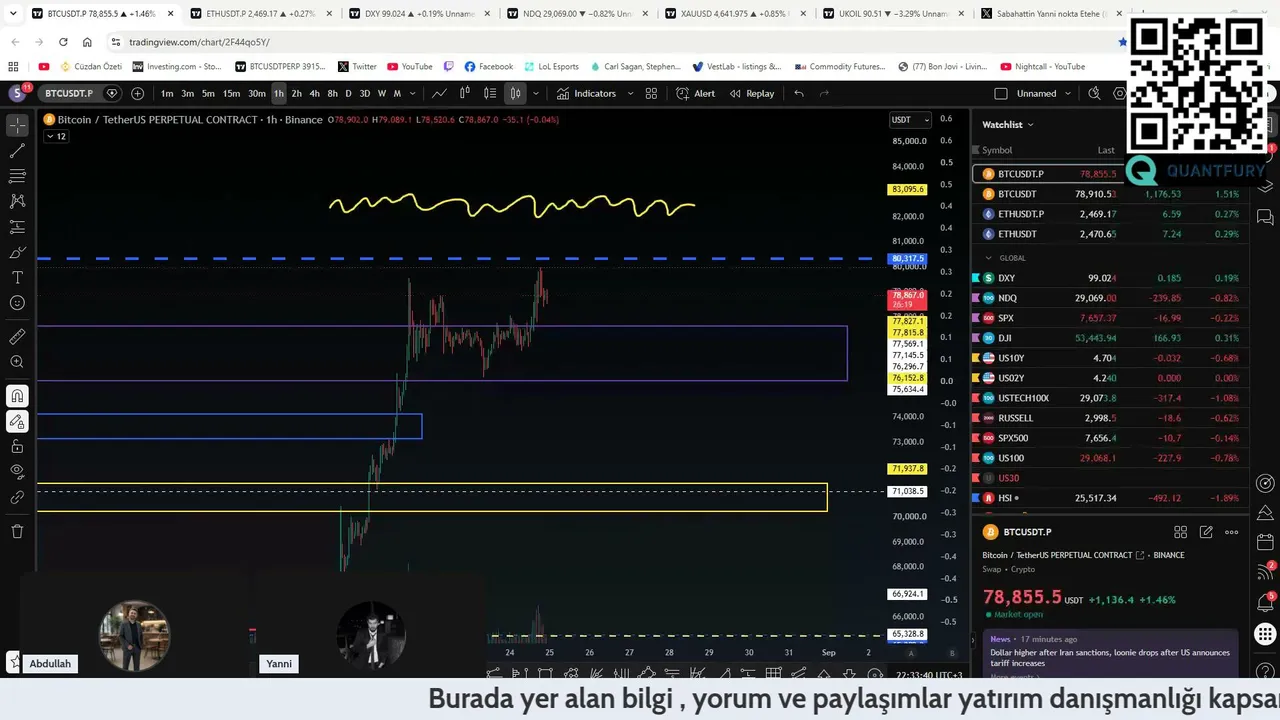Switch to the W weekly timeframe
Screen dimensions: 1280x720
click(x=381, y=93)
